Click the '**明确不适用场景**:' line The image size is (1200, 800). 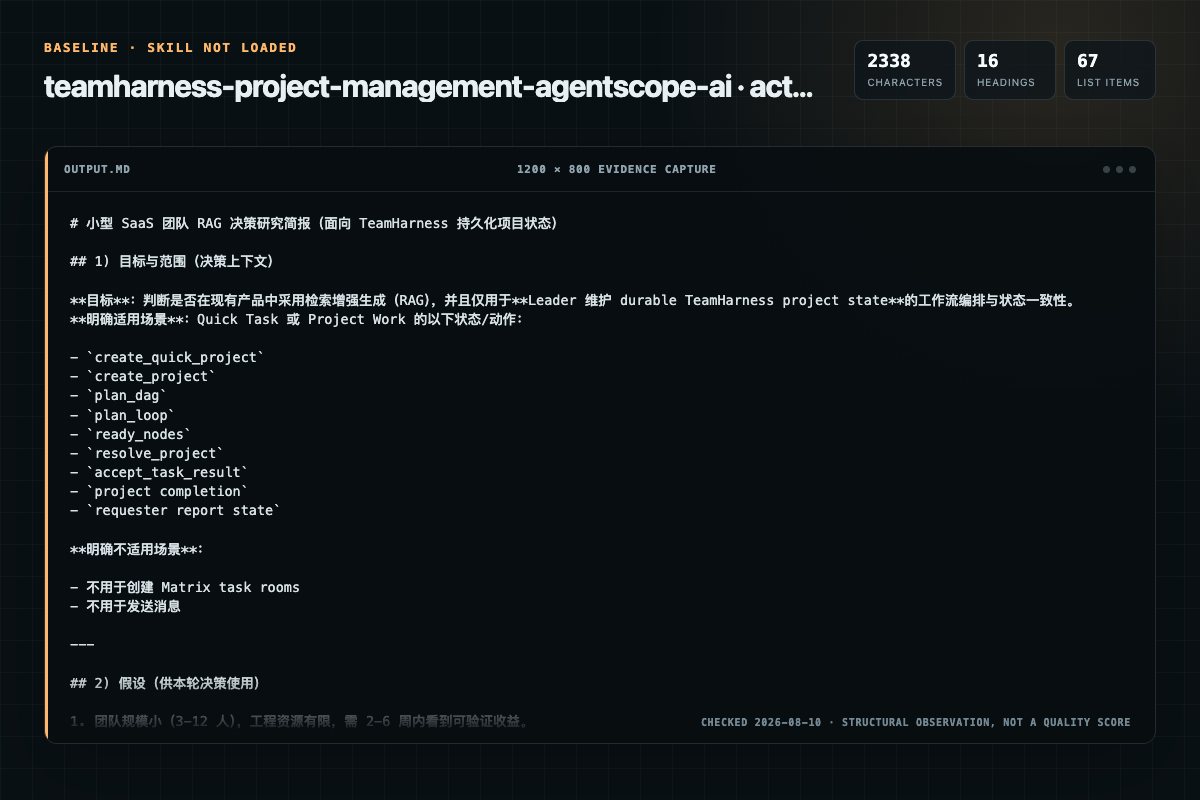137,549
